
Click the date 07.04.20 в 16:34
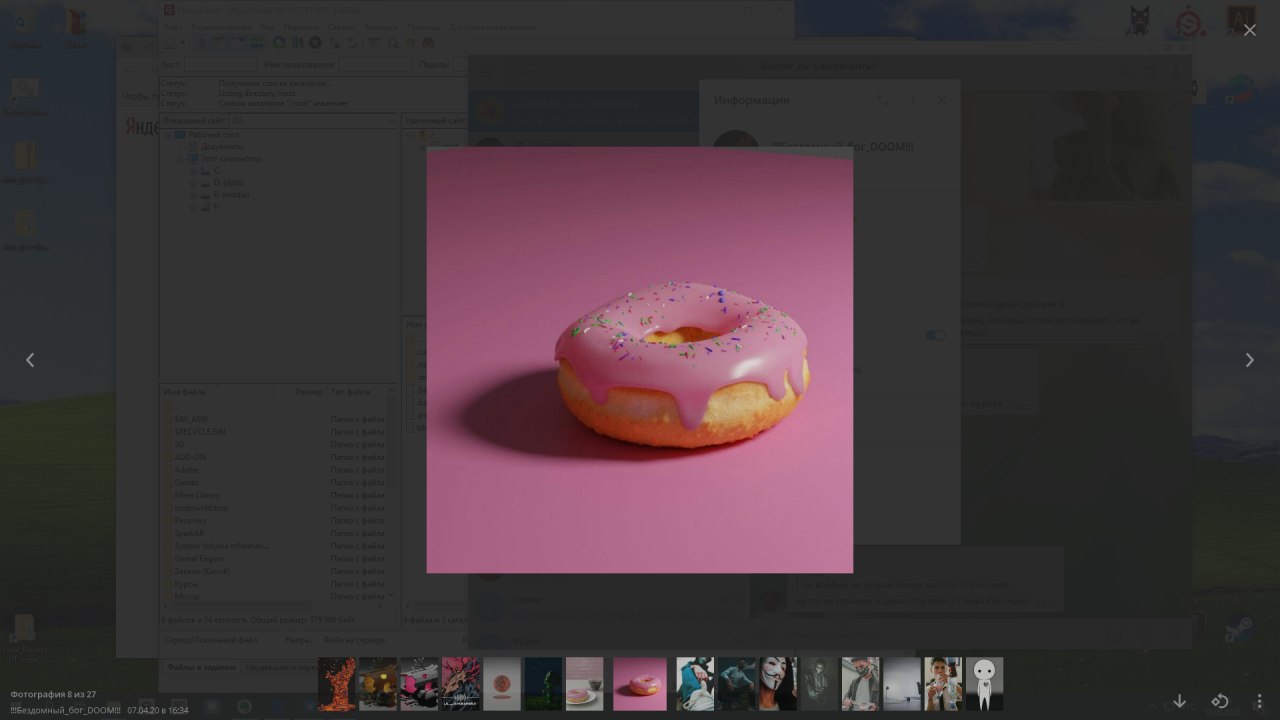point(158,710)
